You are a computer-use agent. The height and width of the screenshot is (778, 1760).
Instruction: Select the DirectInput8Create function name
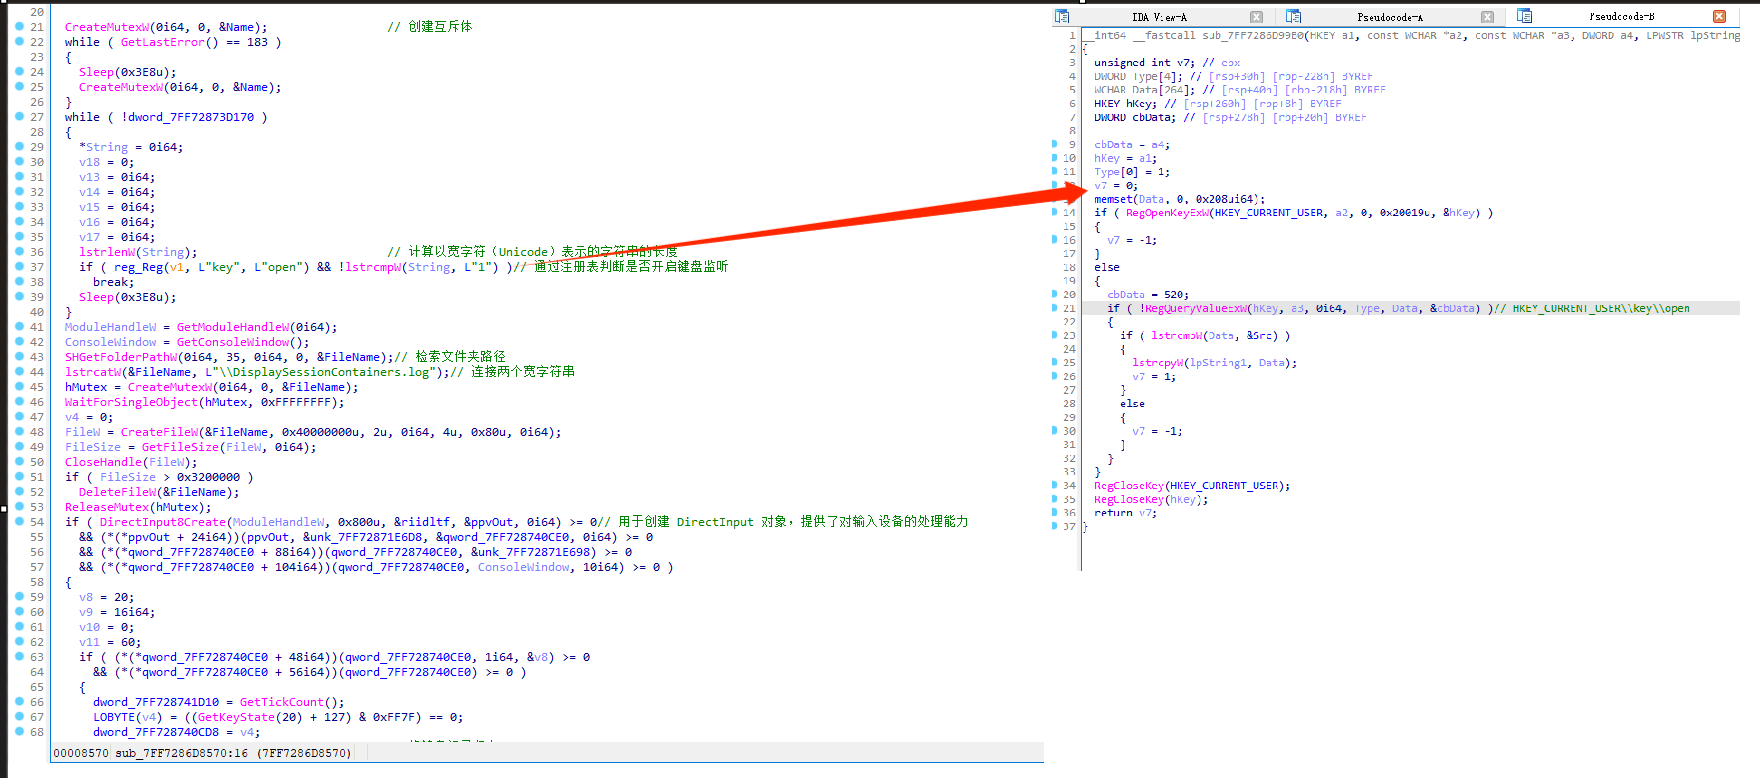(x=163, y=522)
